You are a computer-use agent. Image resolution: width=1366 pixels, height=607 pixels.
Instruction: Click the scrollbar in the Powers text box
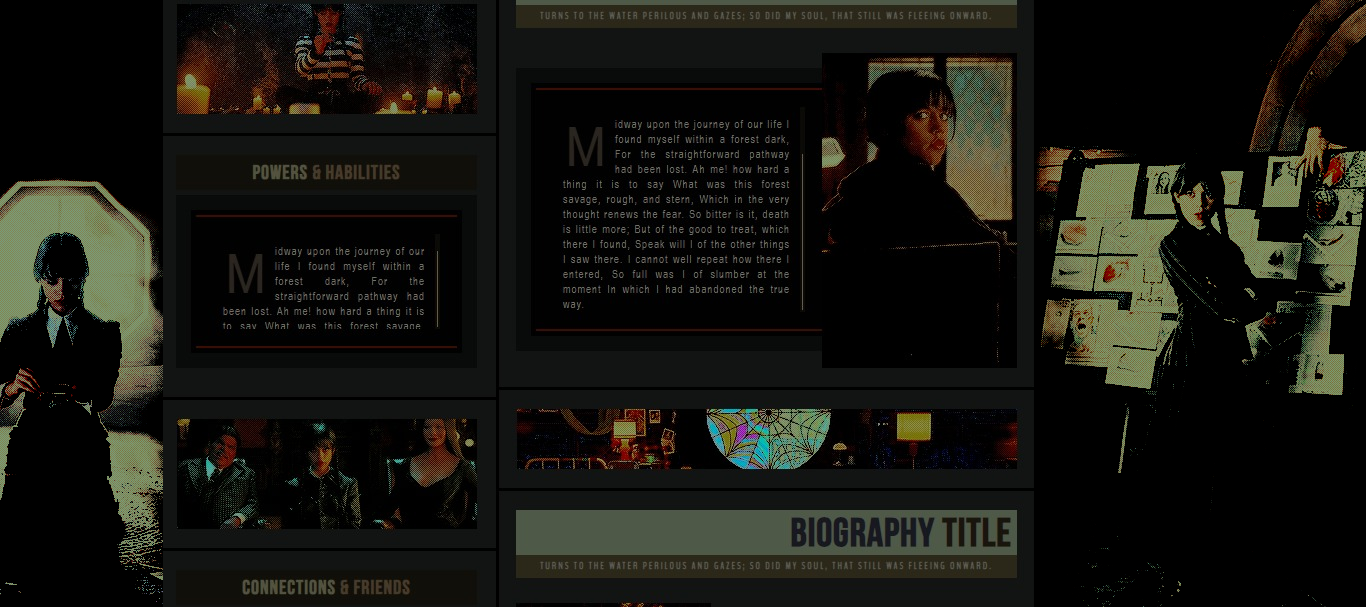coord(438,280)
